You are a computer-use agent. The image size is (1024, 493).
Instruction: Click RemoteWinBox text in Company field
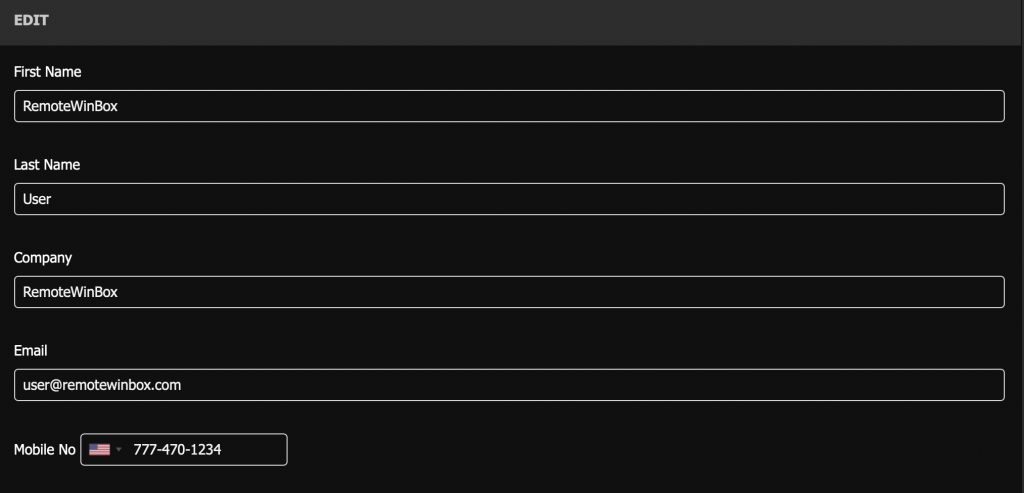70,292
